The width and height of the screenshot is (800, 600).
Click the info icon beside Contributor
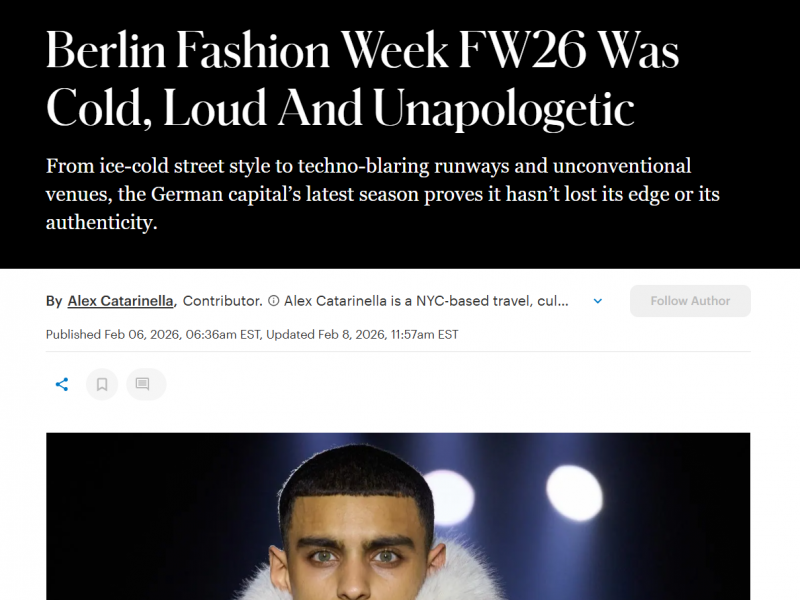[x=273, y=301]
